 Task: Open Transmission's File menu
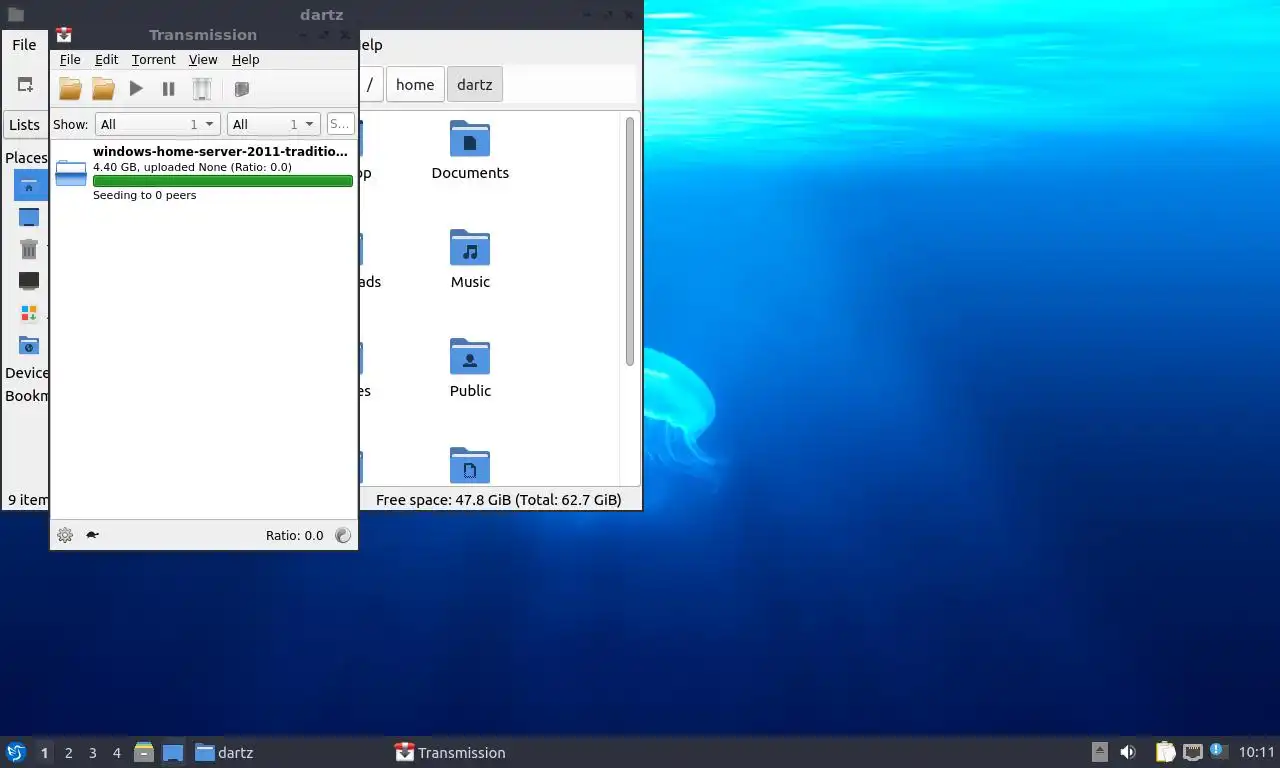pos(70,60)
